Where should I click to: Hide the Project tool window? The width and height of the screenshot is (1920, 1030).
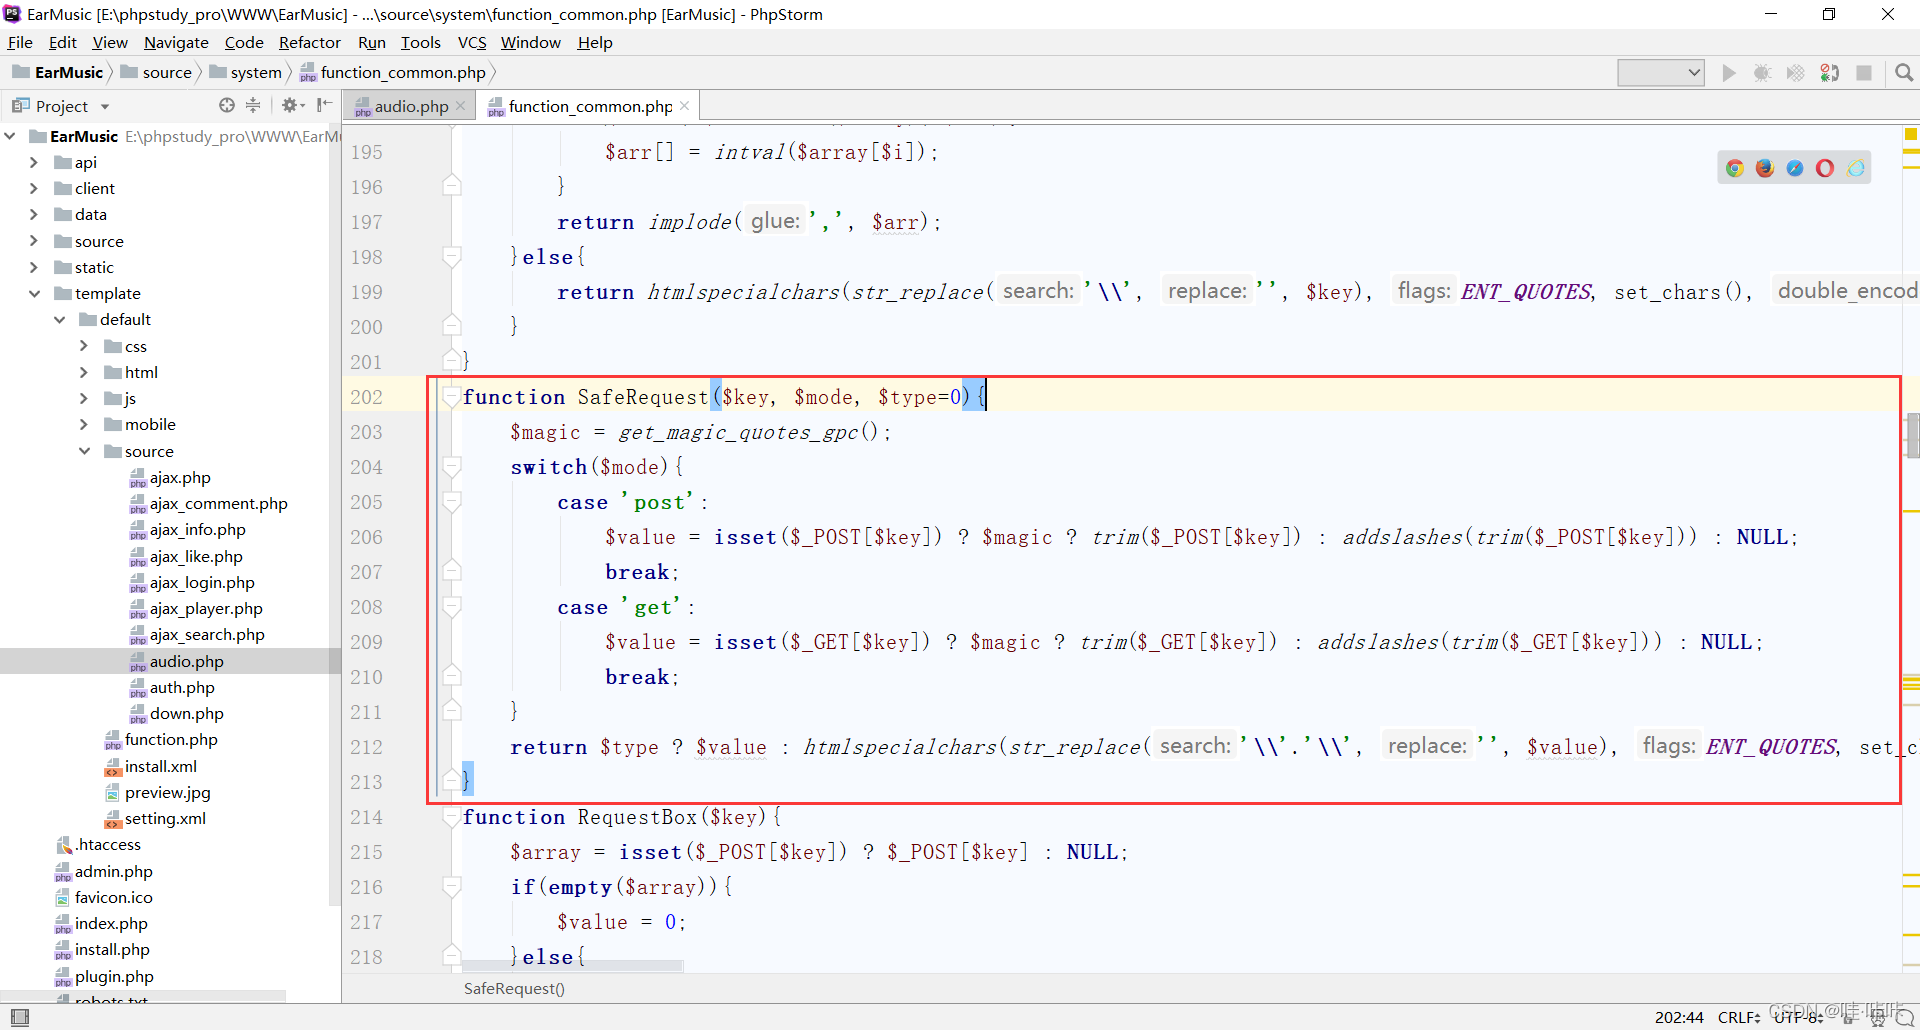324,105
